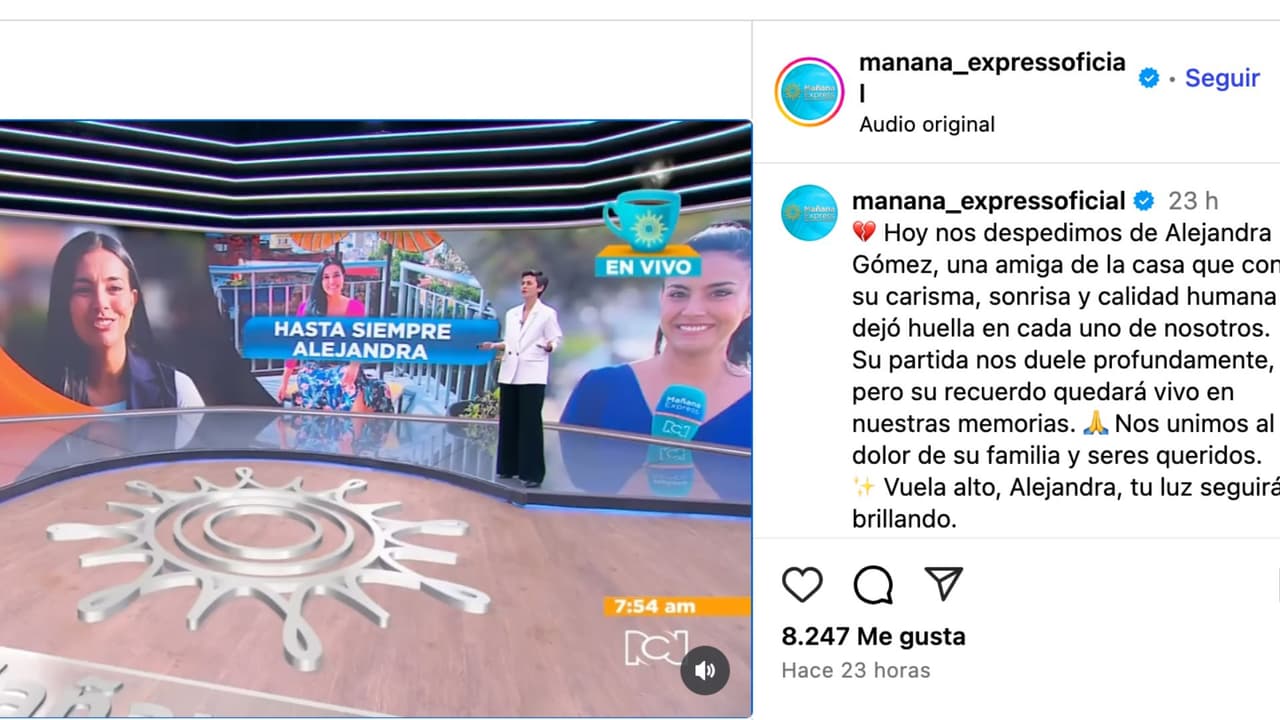Click the caption author avatar
Screen dimensions: 1280x720
pos(810,212)
